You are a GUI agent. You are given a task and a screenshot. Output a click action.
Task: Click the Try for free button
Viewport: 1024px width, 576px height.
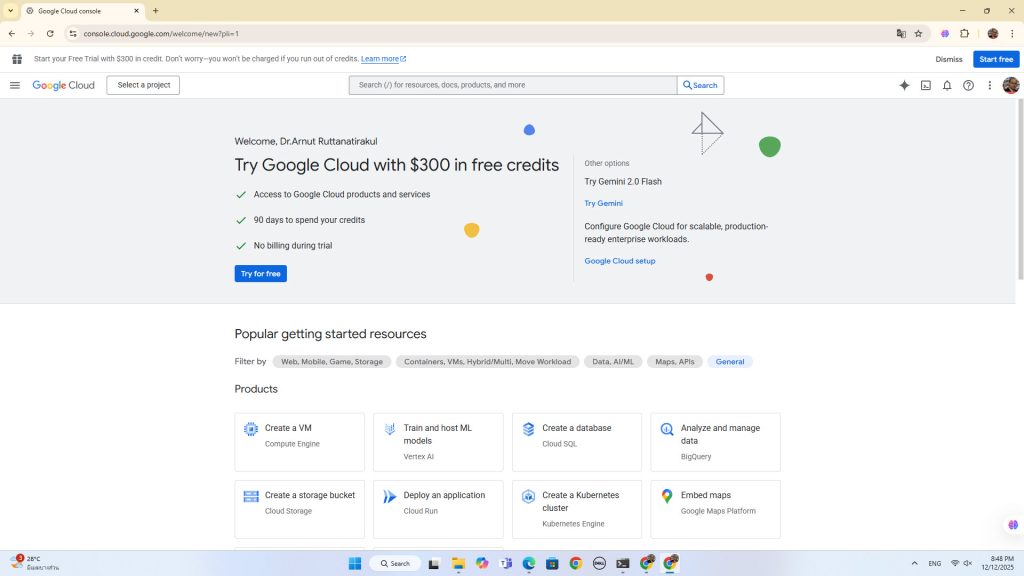(x=260, y=273)
